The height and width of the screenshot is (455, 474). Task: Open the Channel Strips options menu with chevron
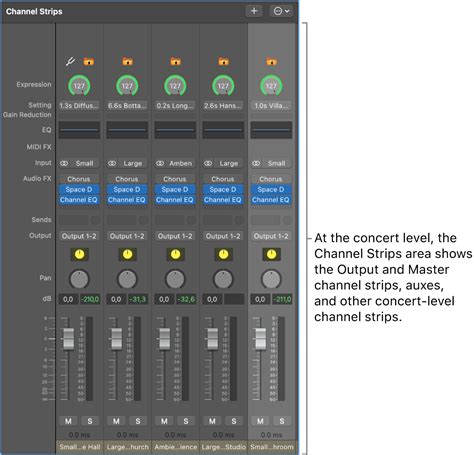click(x=281, y=11)
